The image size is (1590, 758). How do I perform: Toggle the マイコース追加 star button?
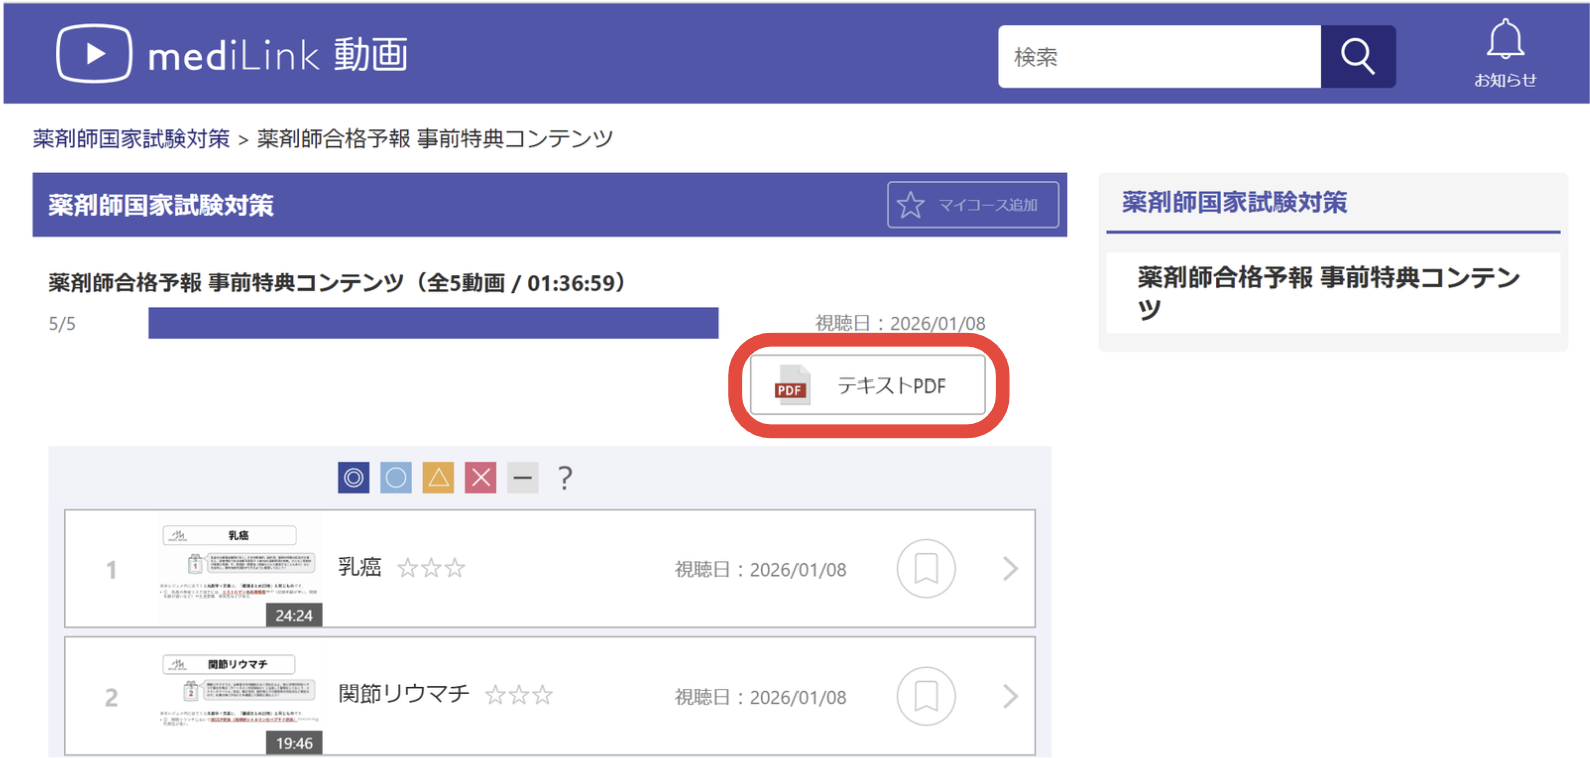tap(972, 205)
